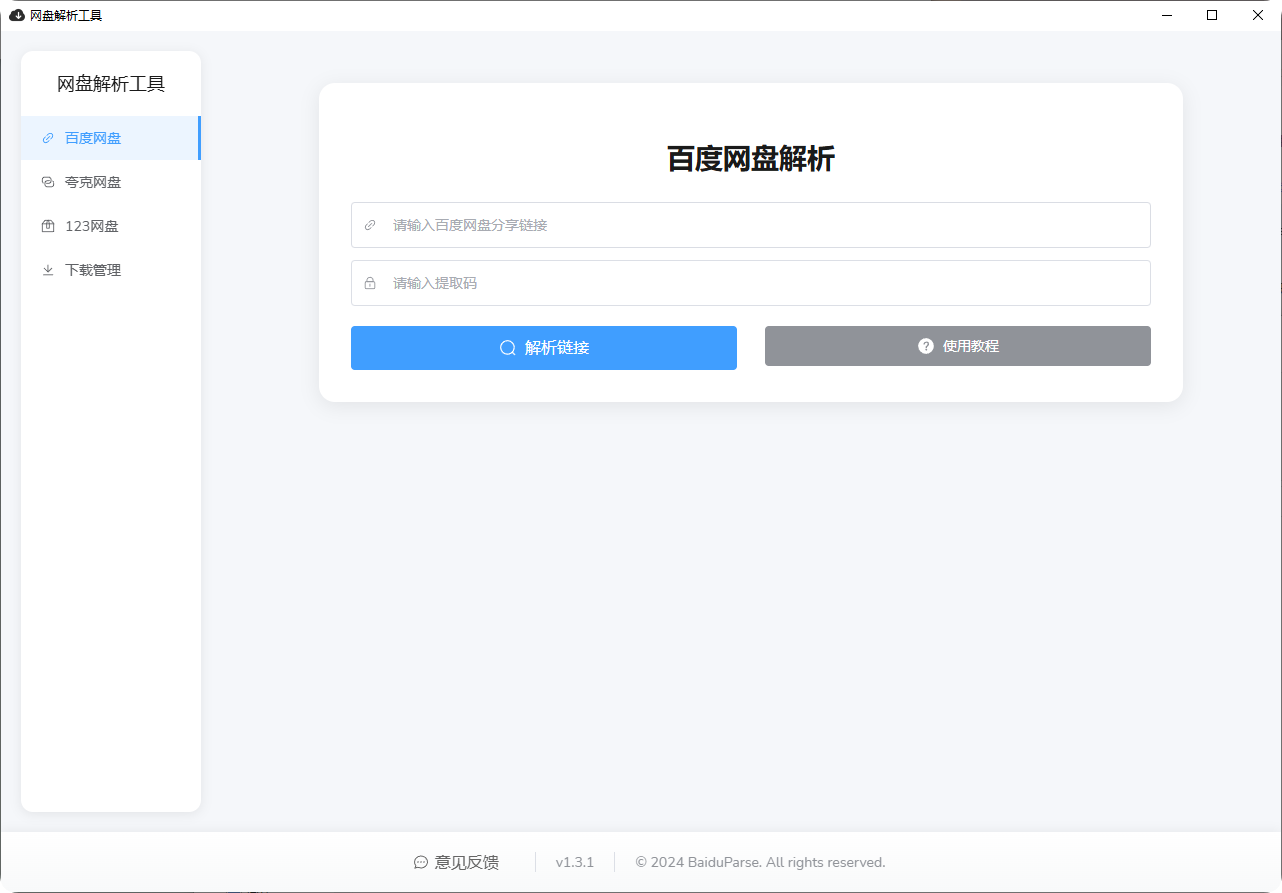
Task: Click the box icon beside 123网盘
Action: pos(48,226)
